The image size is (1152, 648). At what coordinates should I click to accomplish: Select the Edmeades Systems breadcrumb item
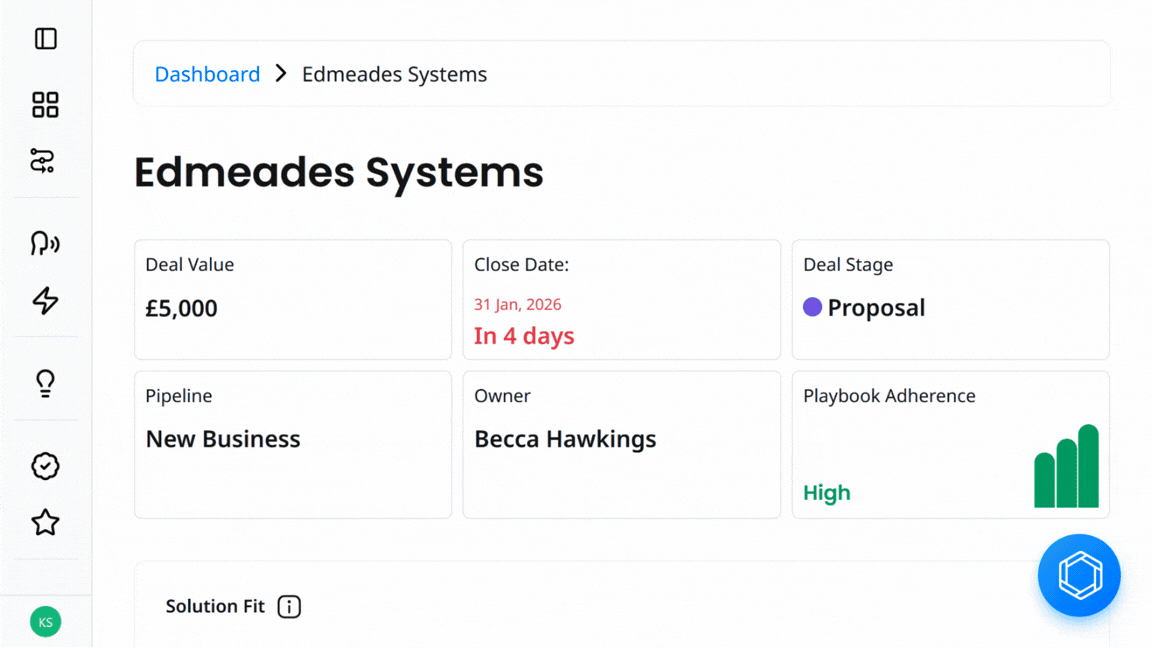click(x=394, y=74)
